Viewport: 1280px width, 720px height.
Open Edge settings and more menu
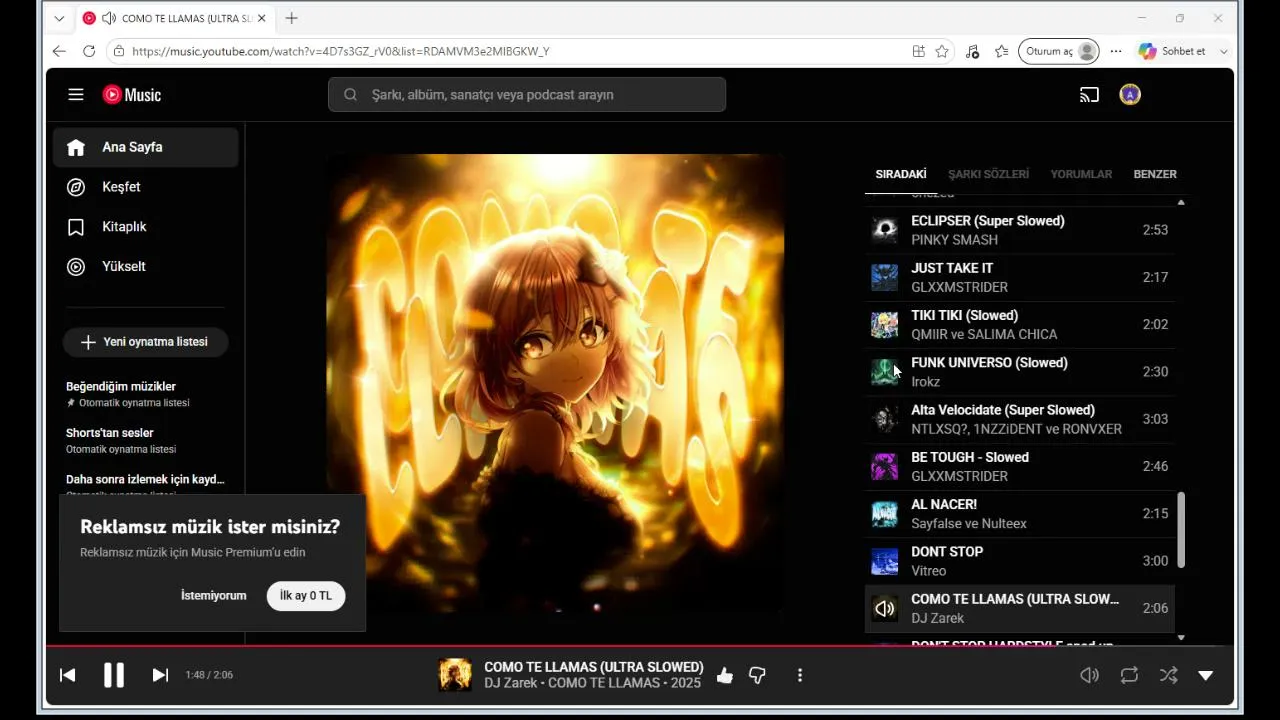tap(1116, 51)
